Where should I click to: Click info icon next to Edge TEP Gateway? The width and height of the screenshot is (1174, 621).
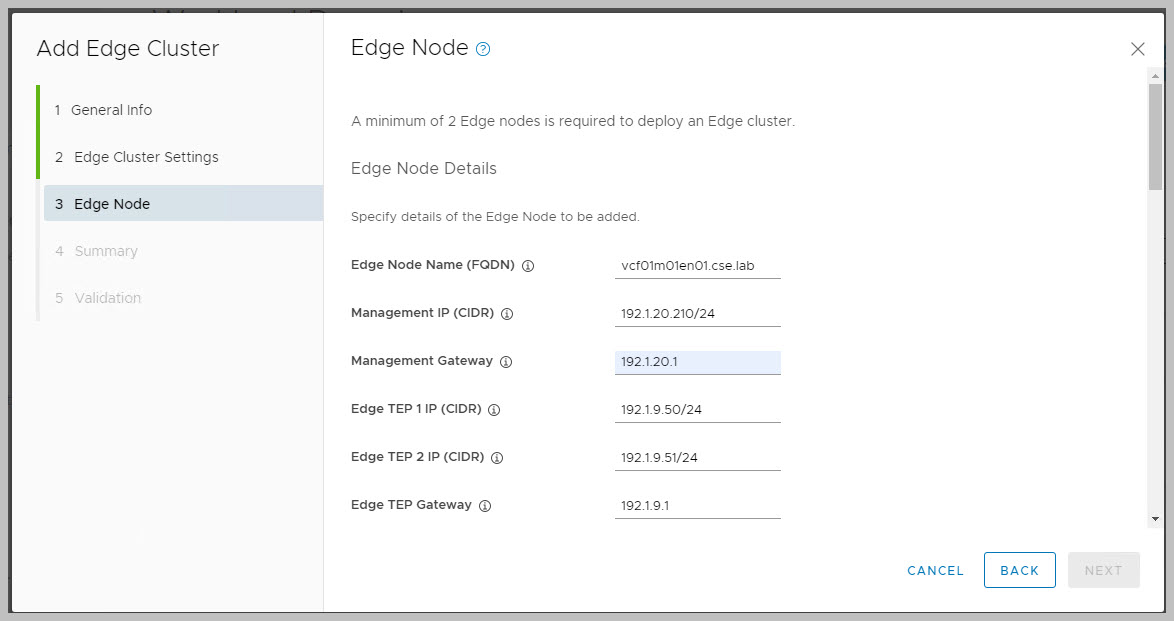coord(485,506)
